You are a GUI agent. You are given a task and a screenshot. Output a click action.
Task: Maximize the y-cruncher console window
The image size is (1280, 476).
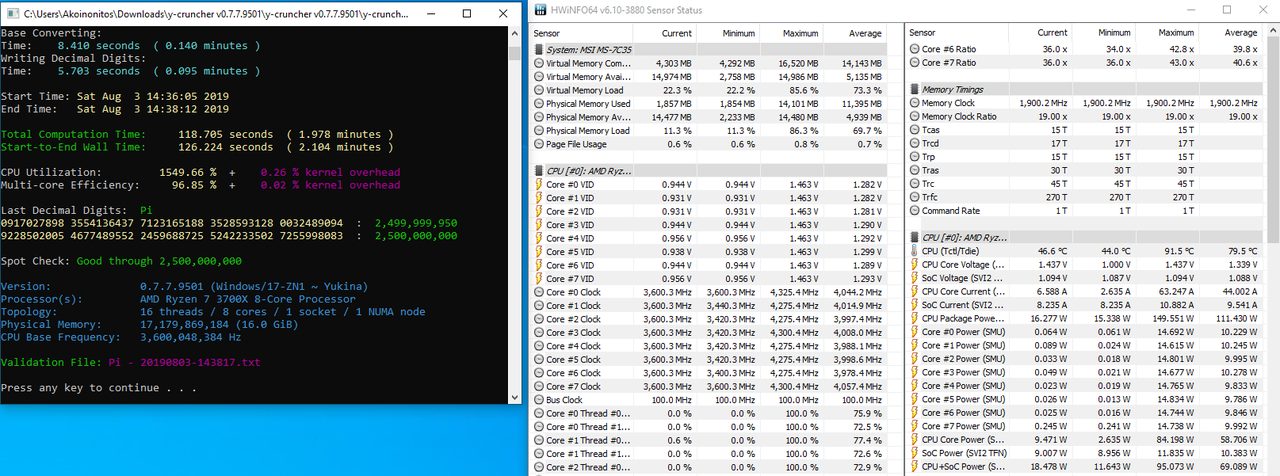pos(468,15)
